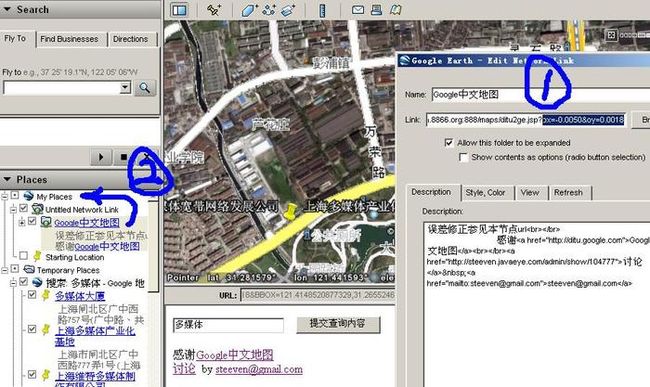Open the Ruler measuring tool
650x387 pixels.
323,10
